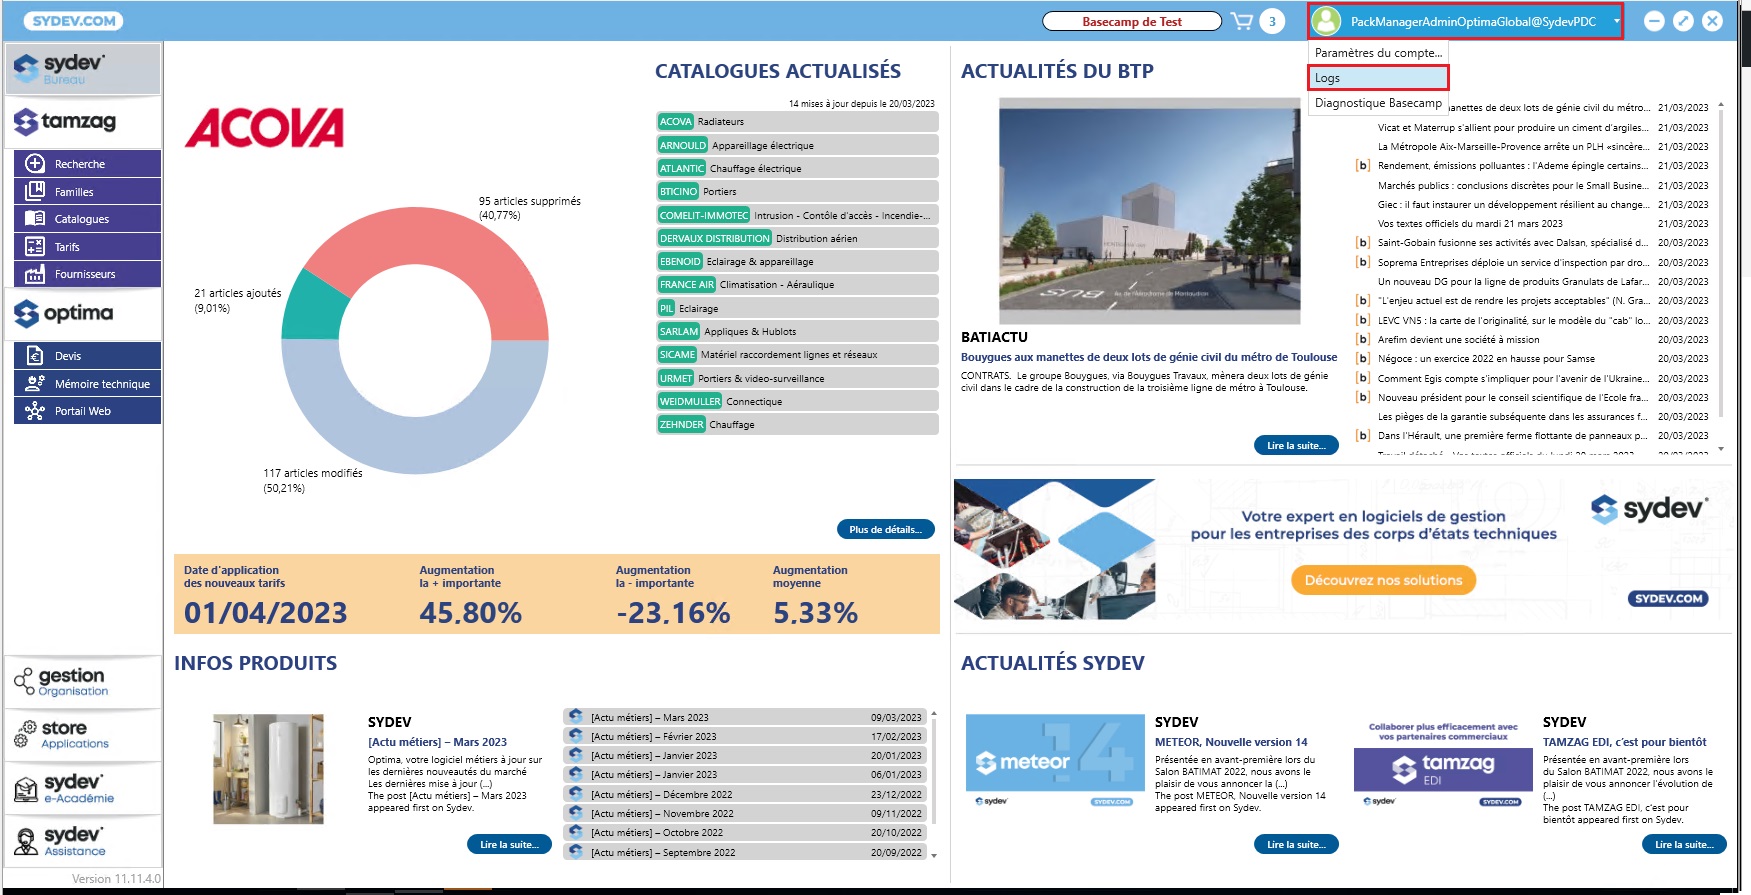This screenshot has width=1751, height=895.
Task: Open Devis under optima
Action: [87, 356]
